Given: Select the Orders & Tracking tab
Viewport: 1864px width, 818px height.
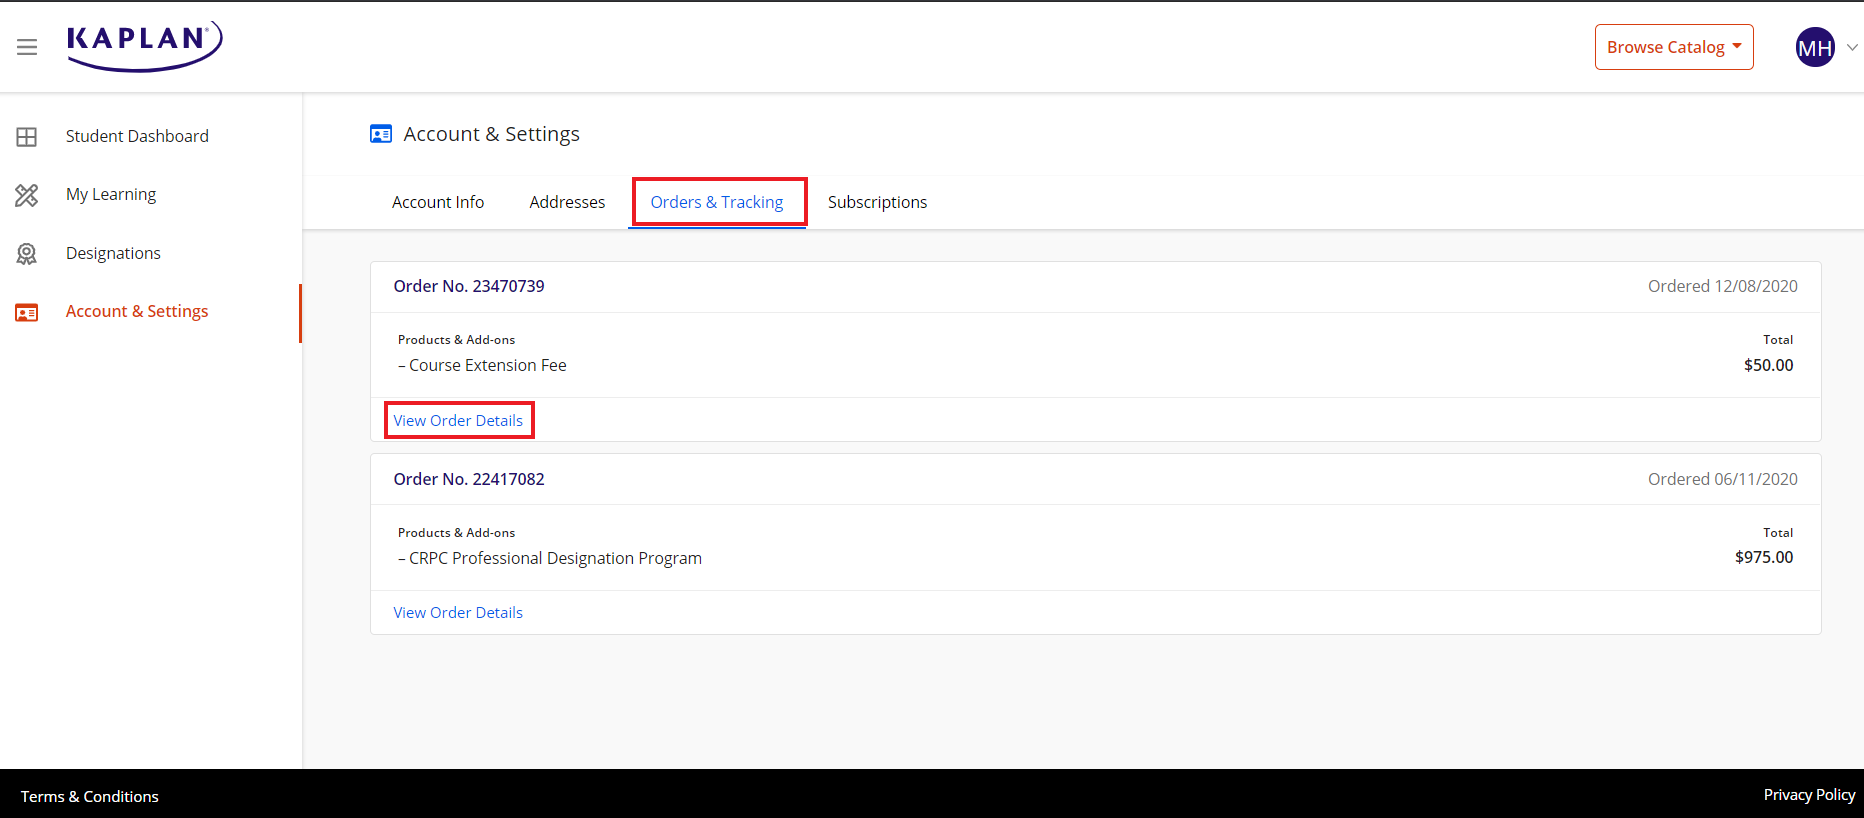Looking at the screenshot, I should (717, 202).
